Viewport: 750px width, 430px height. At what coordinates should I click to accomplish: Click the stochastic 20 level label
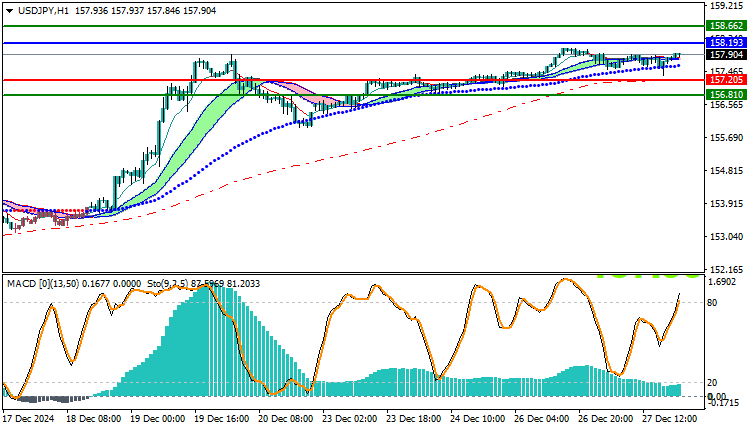click(x=712, y=383)
